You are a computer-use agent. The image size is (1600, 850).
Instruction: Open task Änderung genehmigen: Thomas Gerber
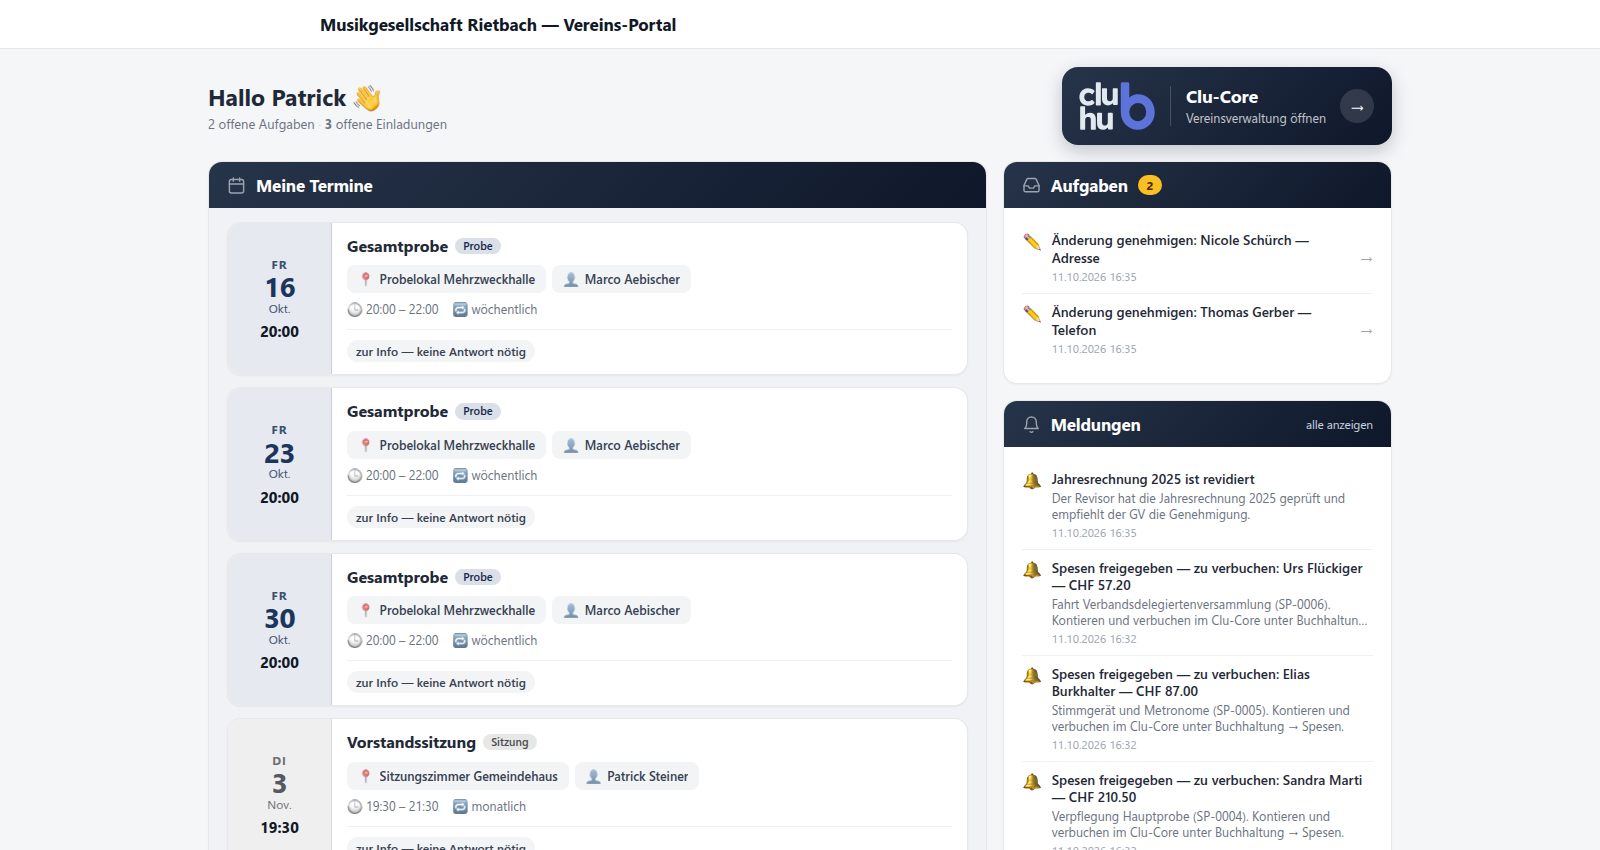coord(1198,330)
